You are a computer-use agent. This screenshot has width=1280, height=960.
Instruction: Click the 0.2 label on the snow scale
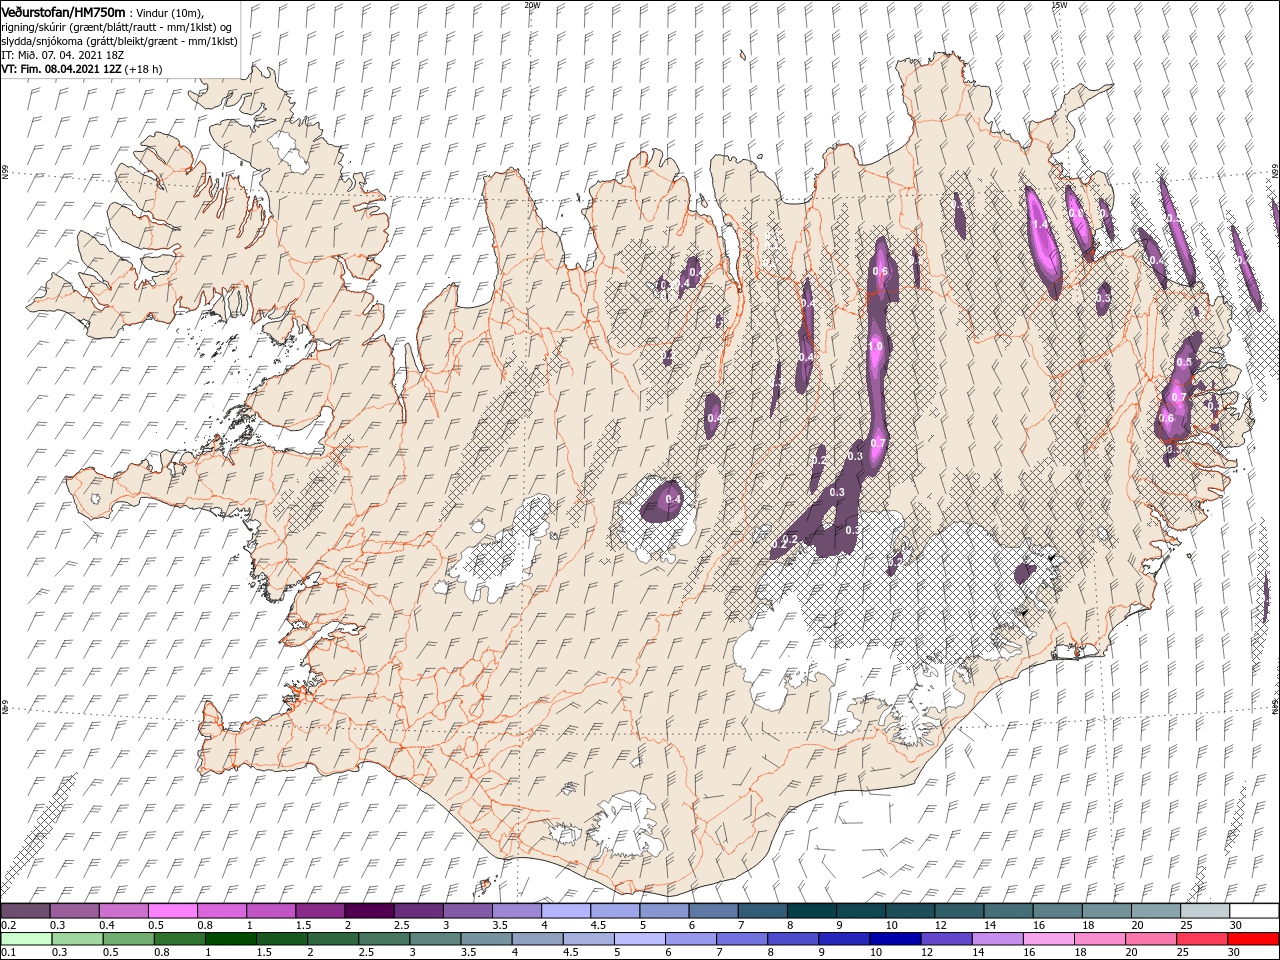7,925
